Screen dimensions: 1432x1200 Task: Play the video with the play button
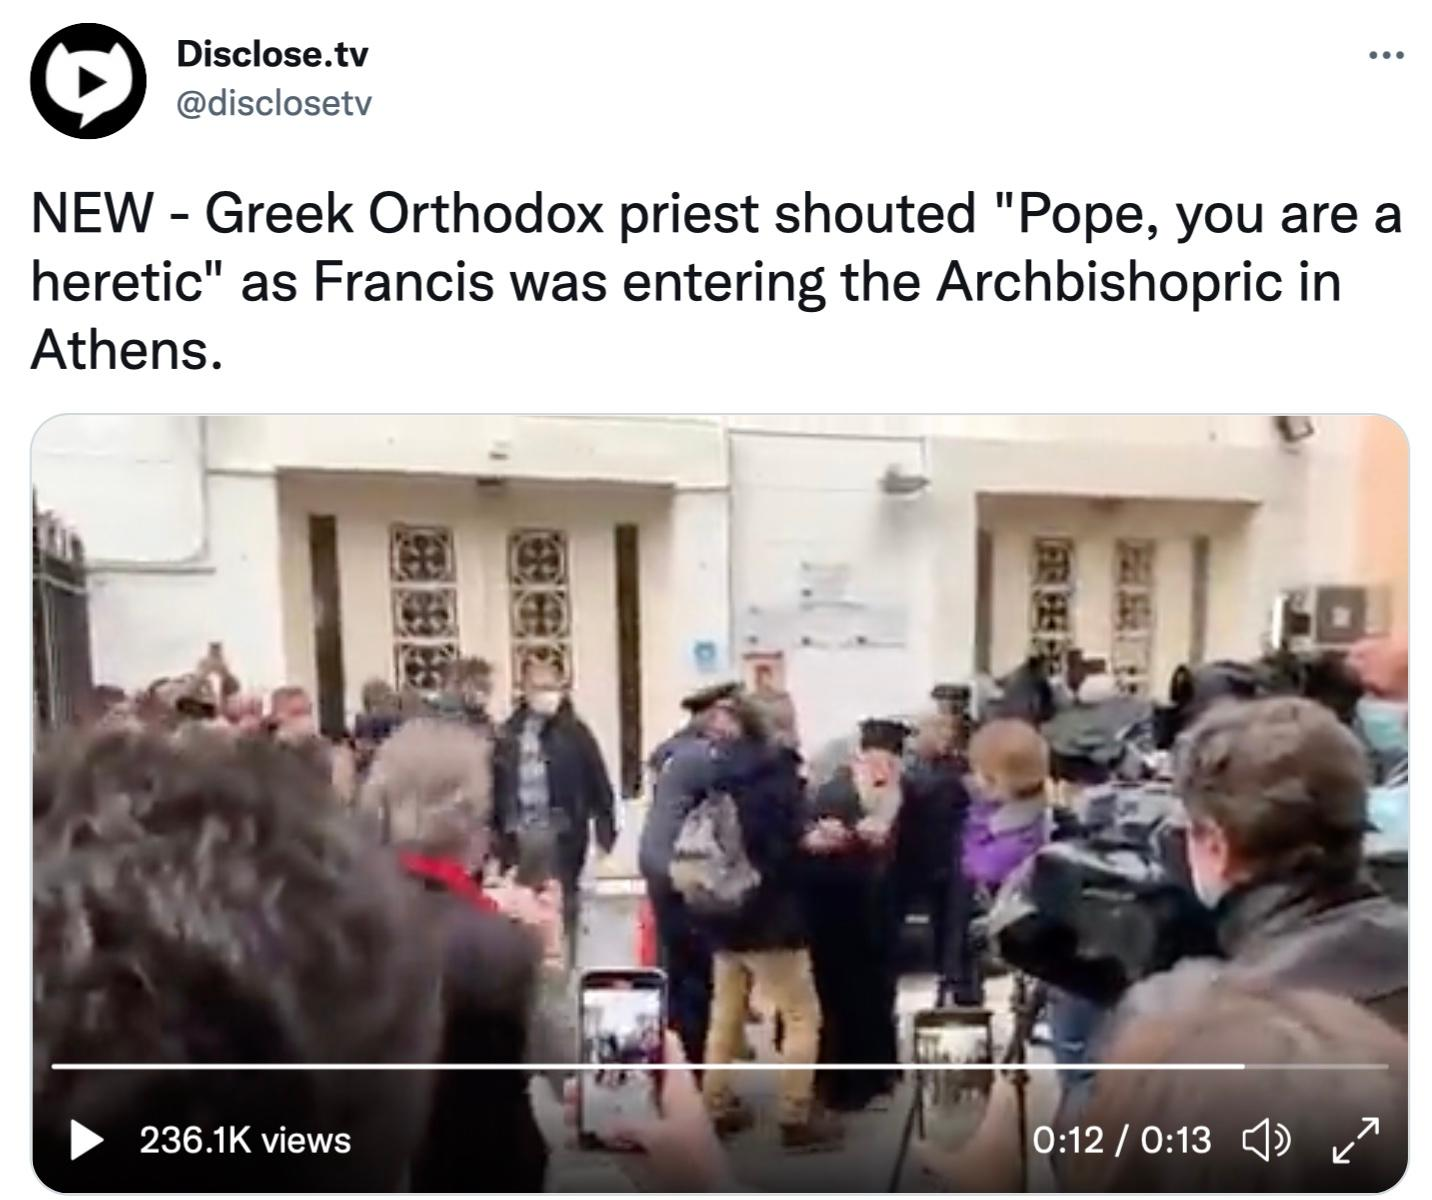click(x=87, y=1139)
